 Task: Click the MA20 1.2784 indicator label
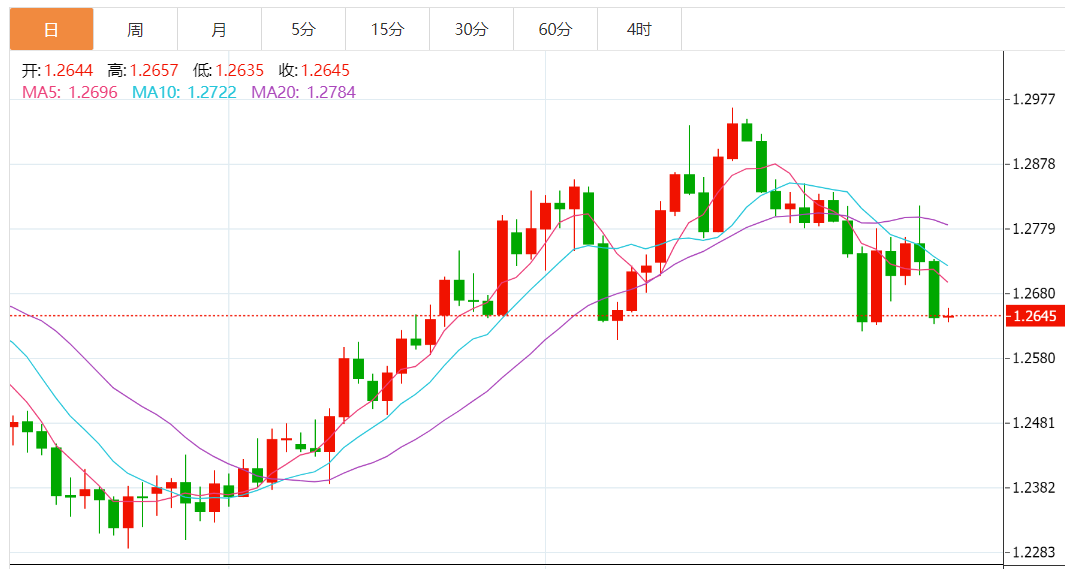tap(303, 92)
